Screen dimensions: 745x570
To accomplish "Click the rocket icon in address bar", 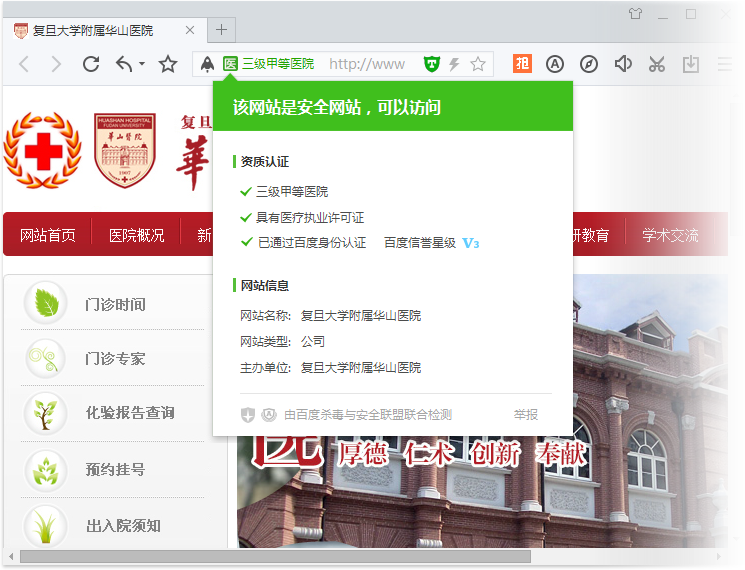I will click(x=207, y=64).
